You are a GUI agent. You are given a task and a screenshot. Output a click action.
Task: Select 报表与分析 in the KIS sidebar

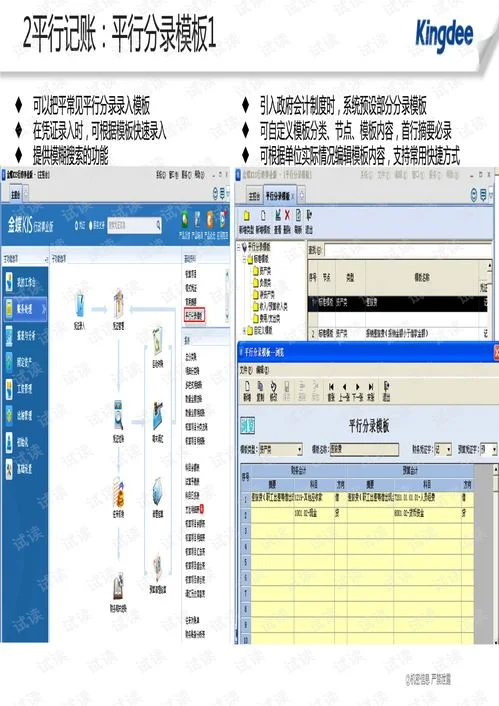point(26,335)
